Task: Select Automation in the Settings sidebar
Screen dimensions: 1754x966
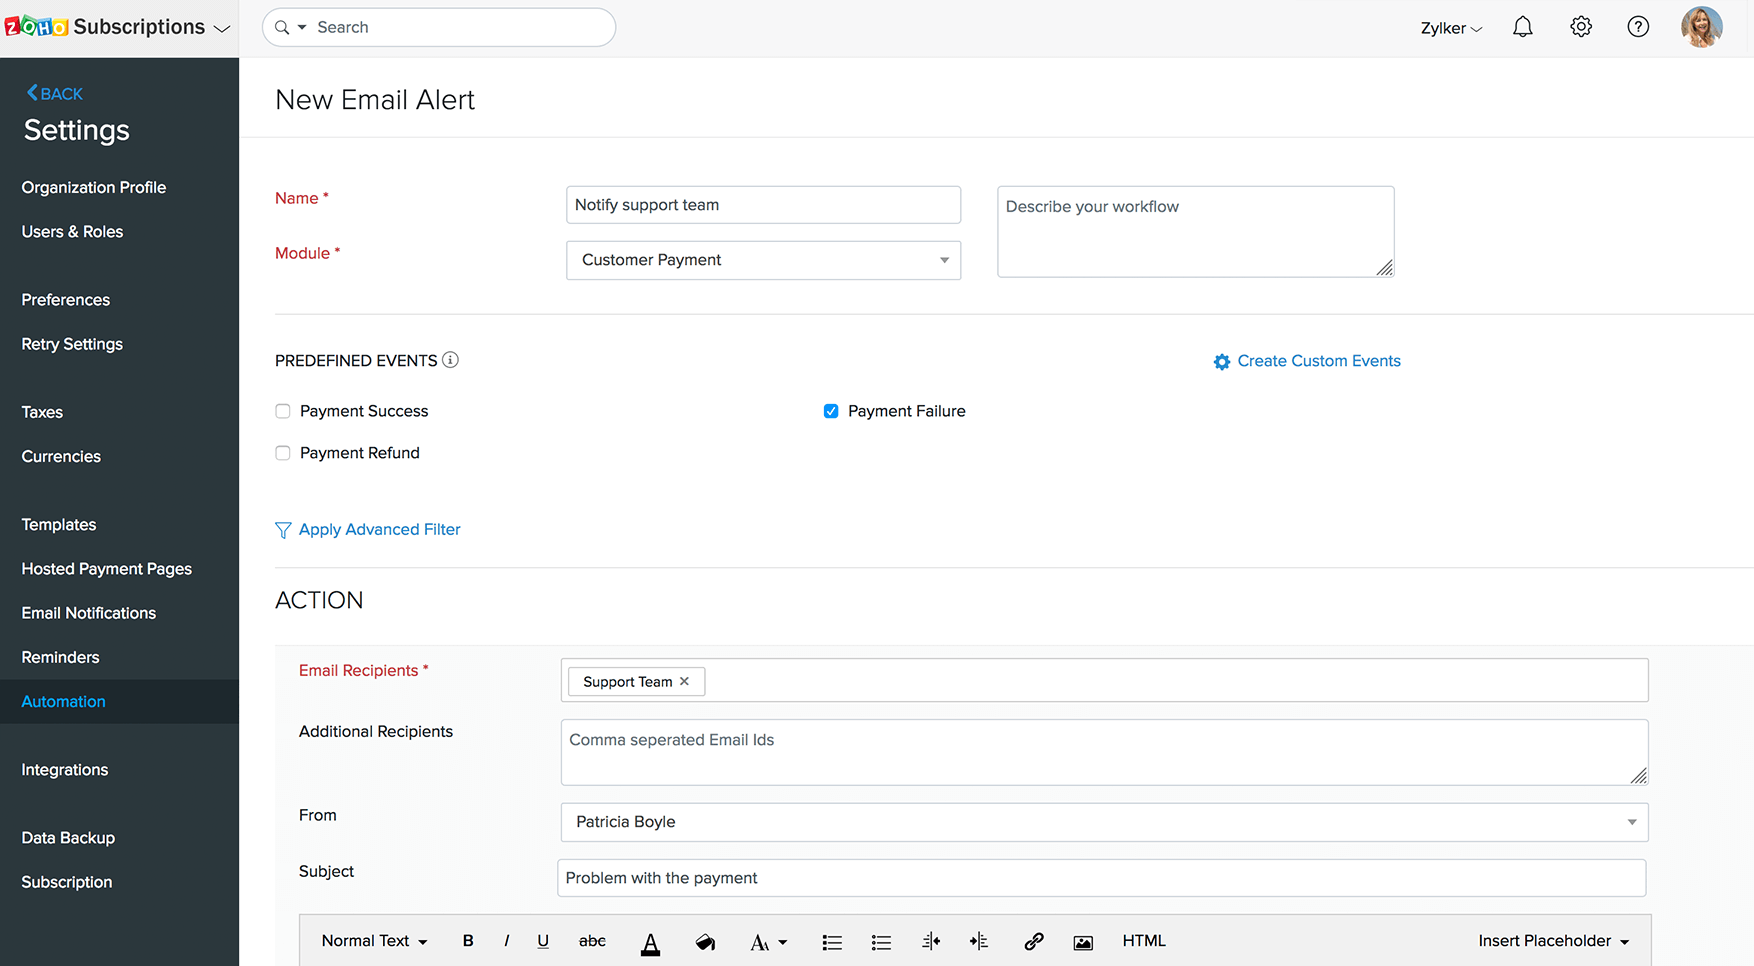Action: point(63,701)
